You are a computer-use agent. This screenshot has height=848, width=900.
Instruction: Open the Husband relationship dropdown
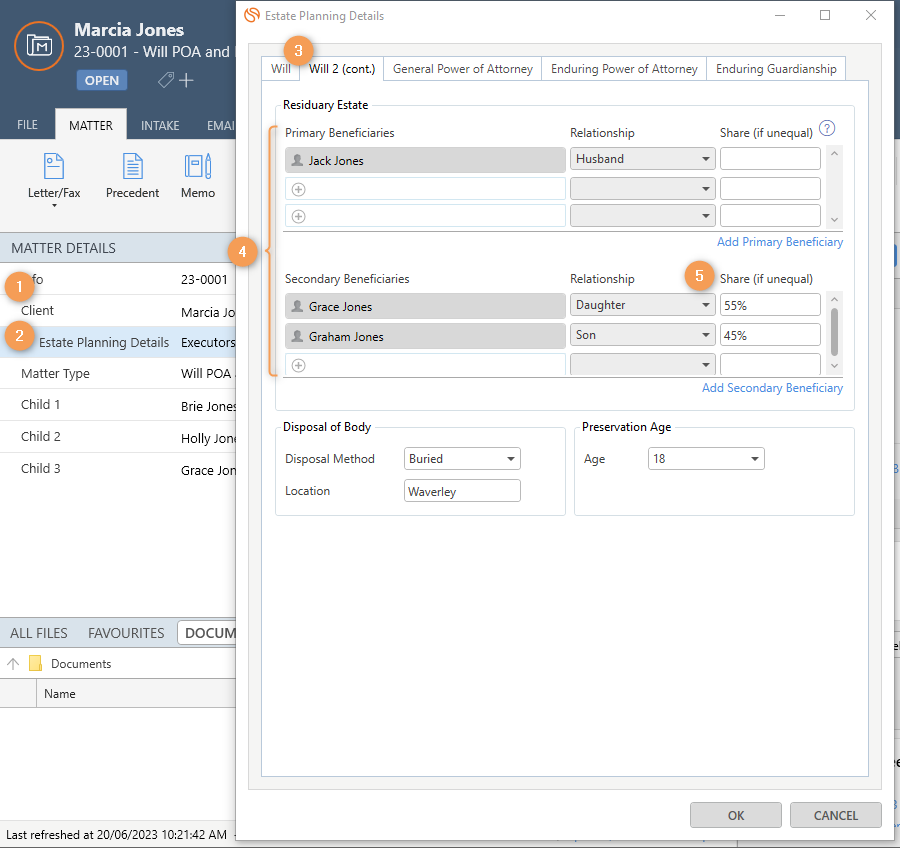click(642, 159)
